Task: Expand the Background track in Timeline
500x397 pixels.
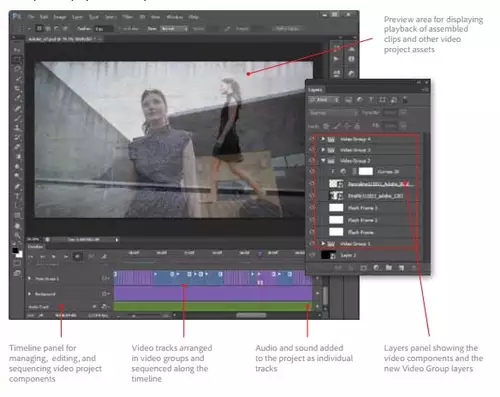Action: 29,294
